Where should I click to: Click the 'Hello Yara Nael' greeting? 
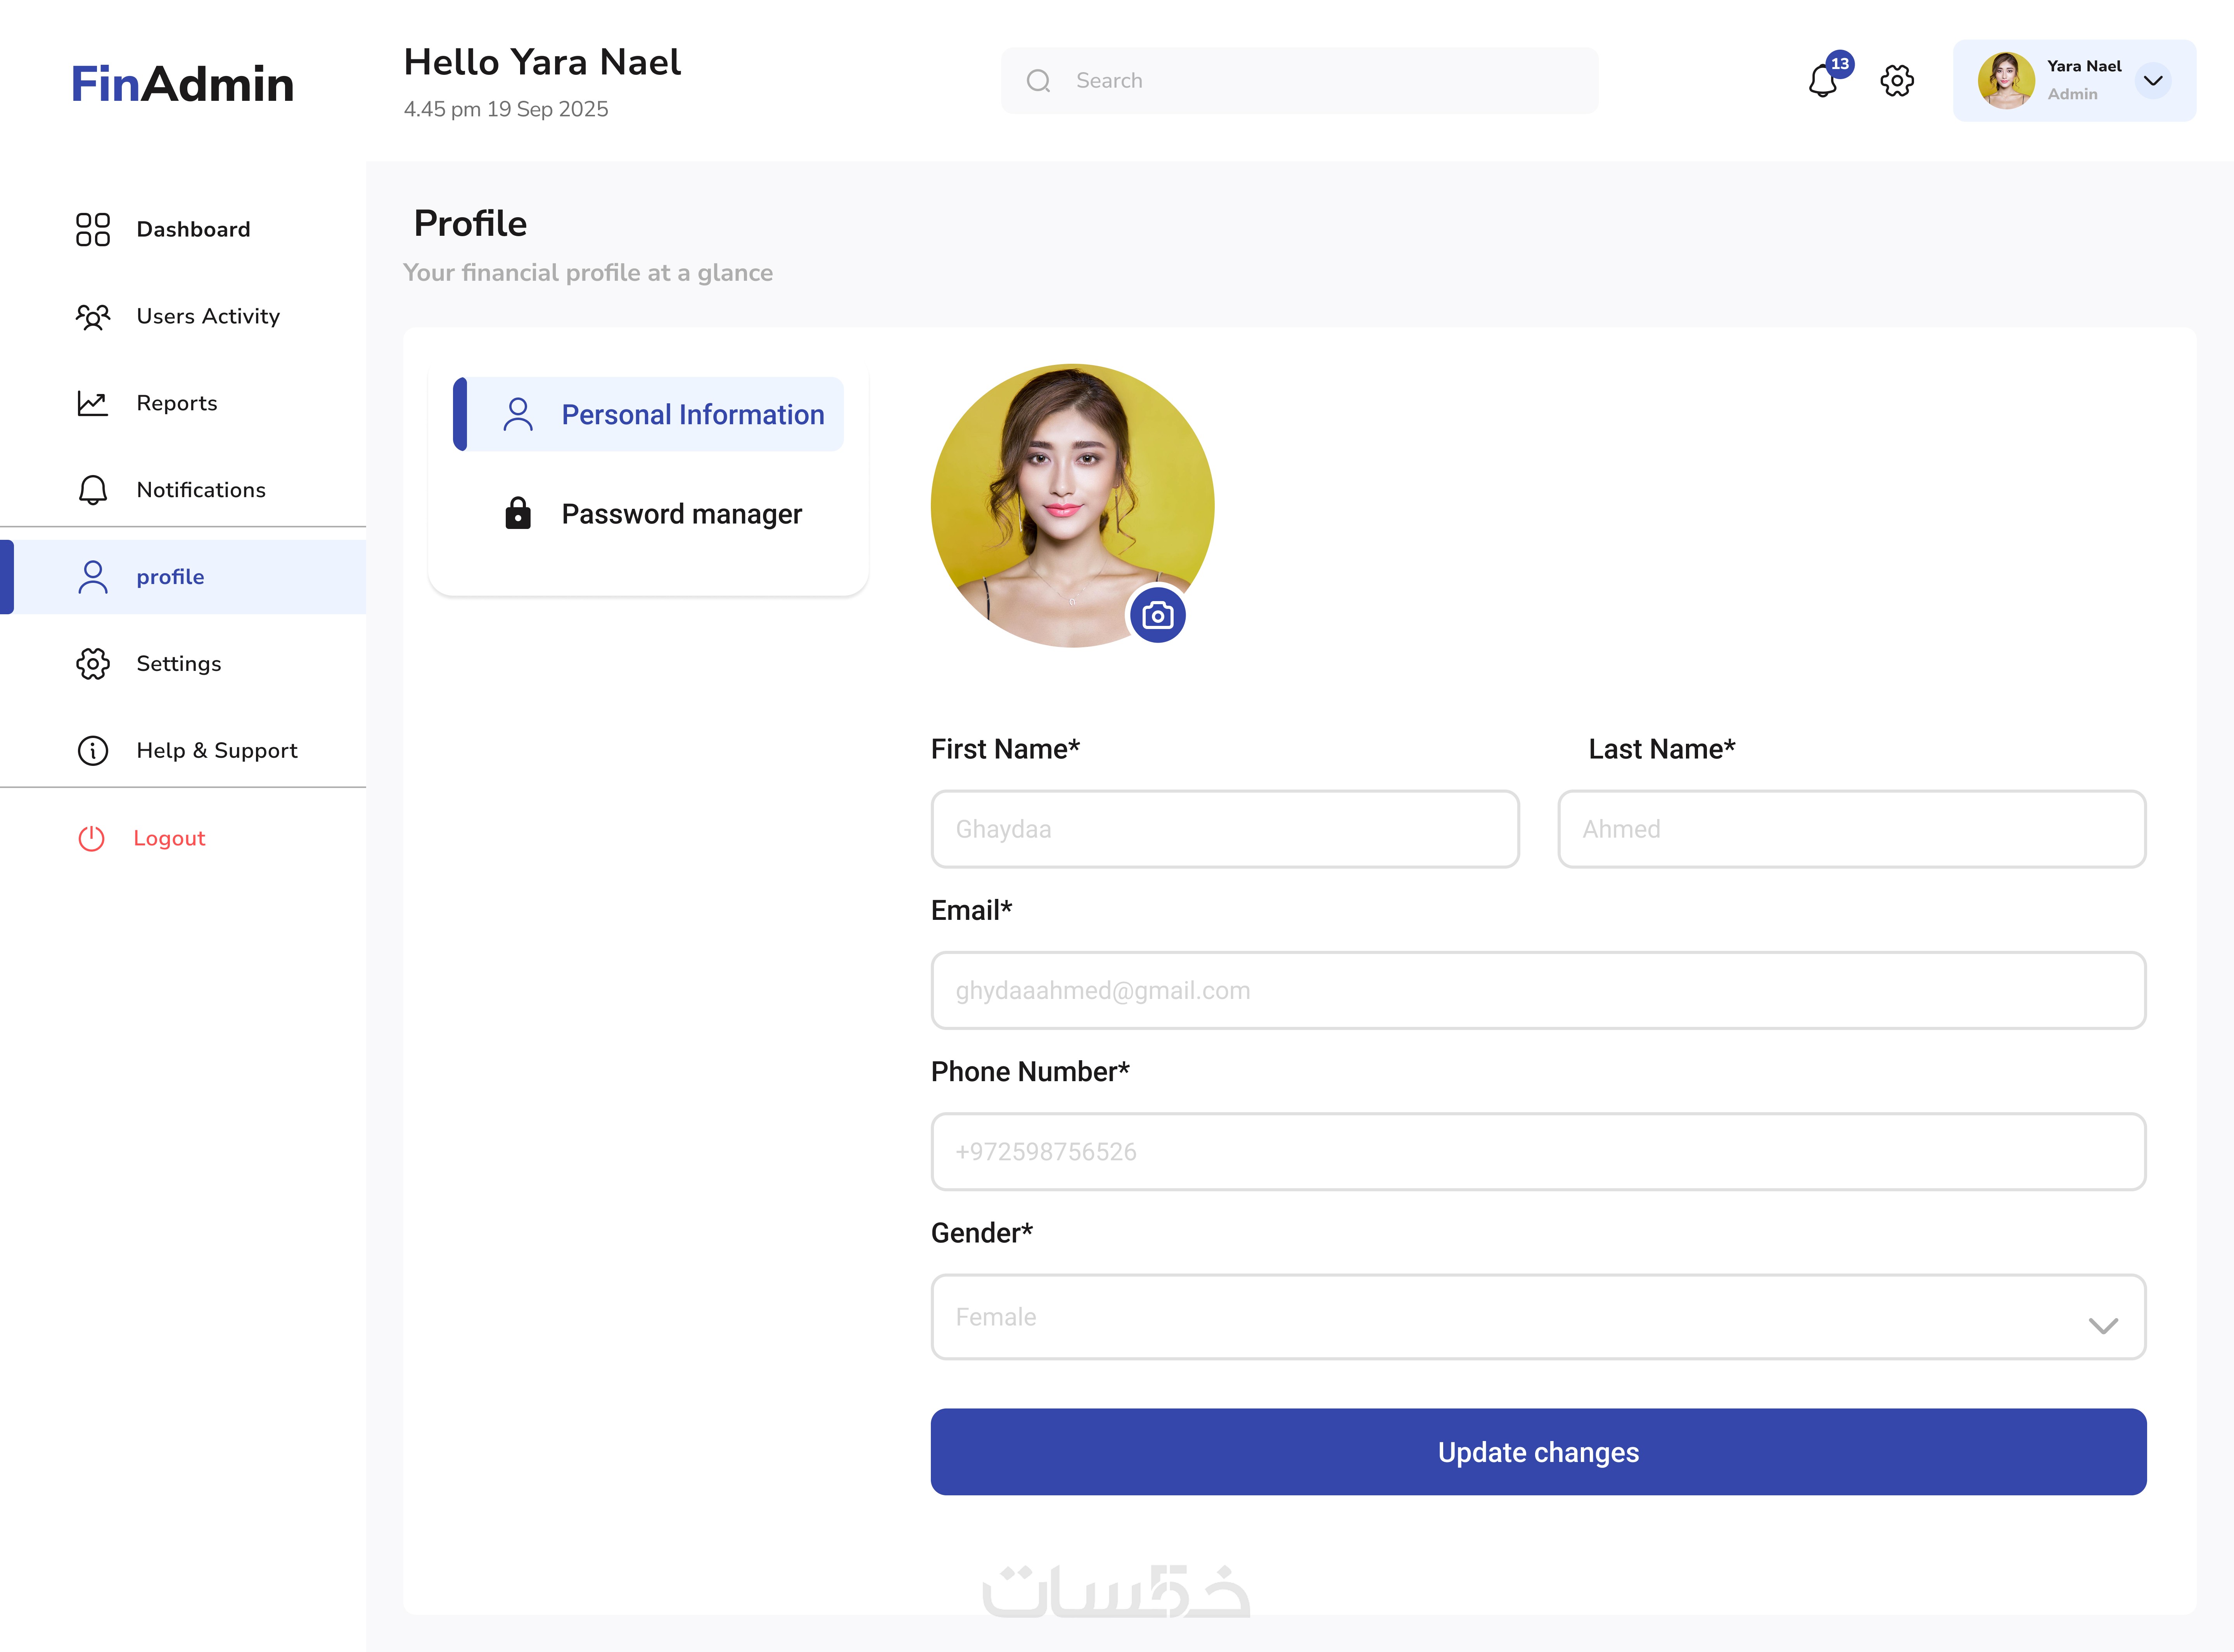click(x=542, y=62)
